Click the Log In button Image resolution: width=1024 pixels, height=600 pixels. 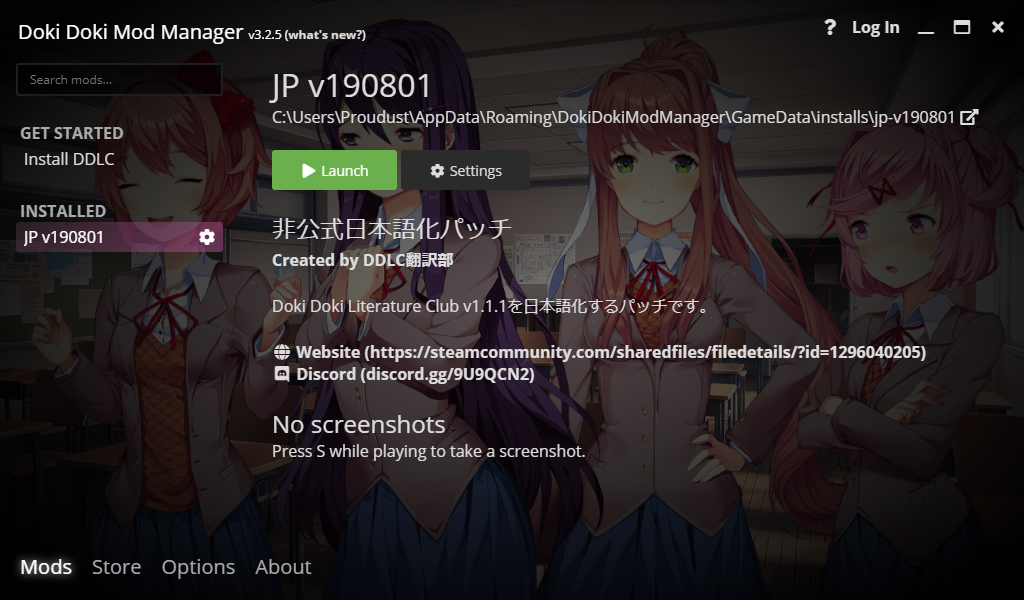pos(876,27)
